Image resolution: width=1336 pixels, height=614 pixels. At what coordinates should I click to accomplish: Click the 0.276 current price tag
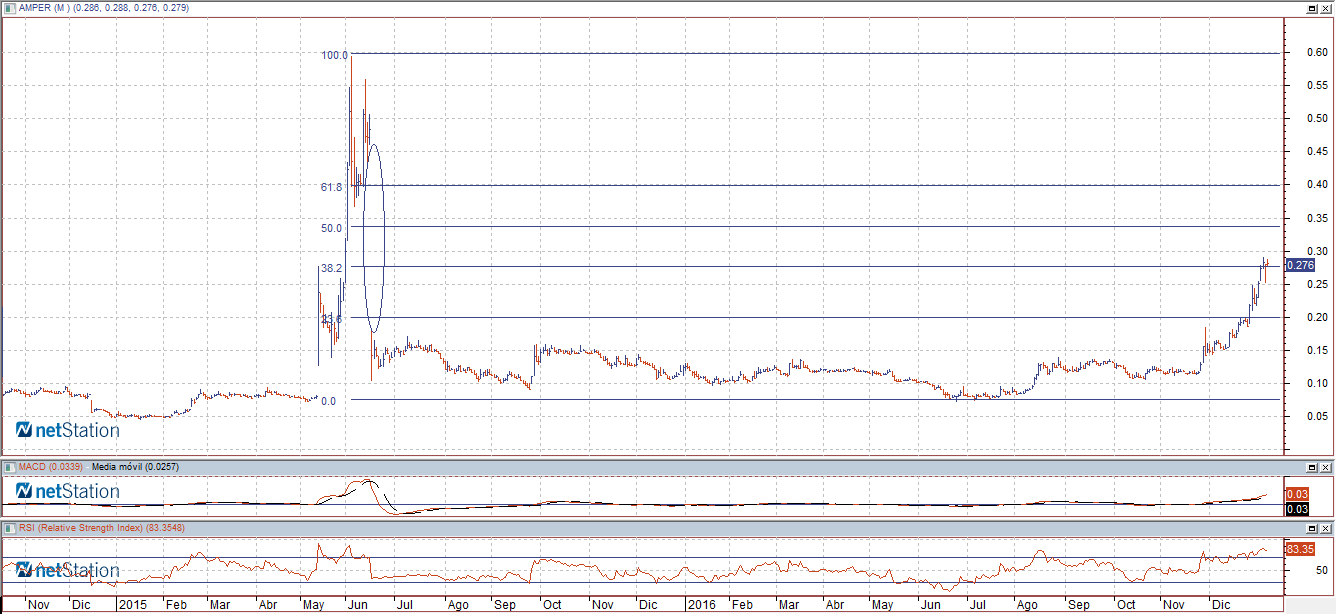[x=1300, y=265]
